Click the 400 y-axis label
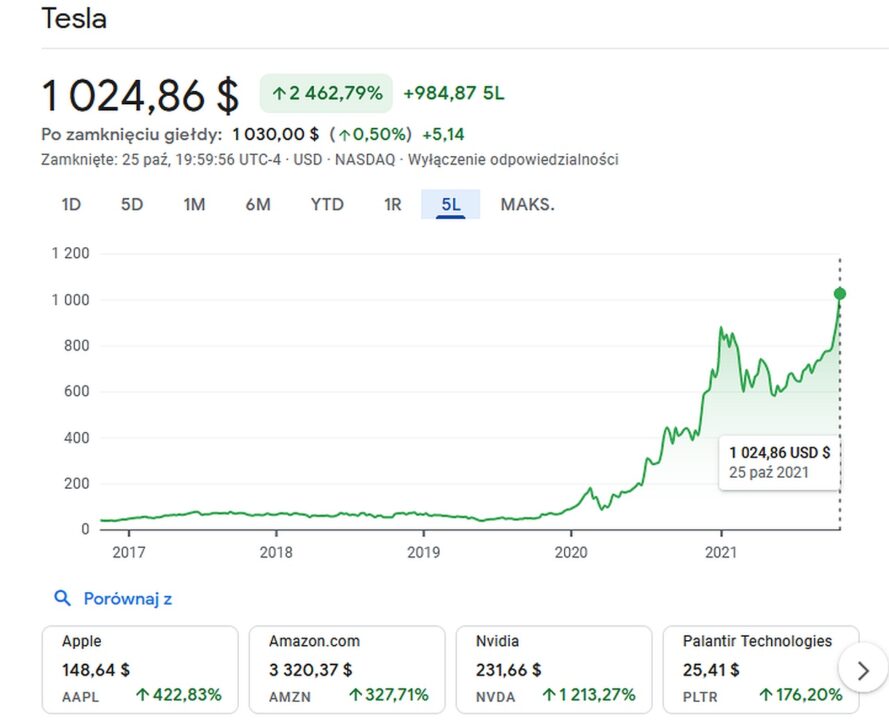 (x=77, y=438)
